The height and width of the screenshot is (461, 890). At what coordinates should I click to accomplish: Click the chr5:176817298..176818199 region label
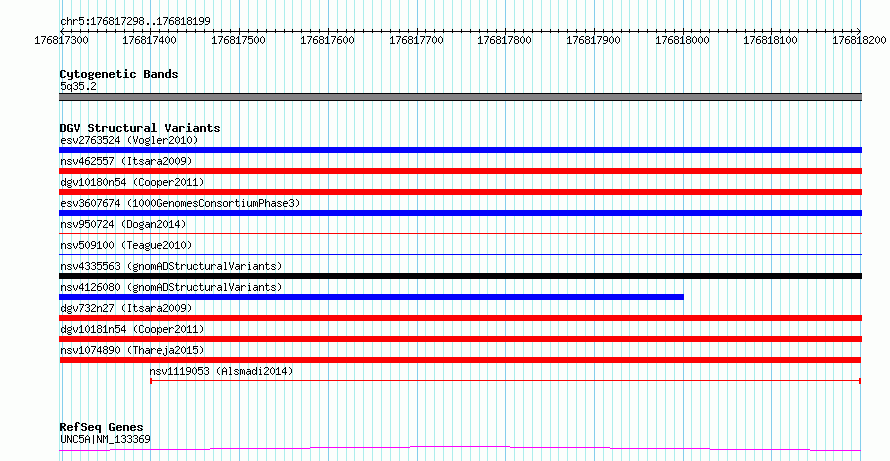pos(135,21)
